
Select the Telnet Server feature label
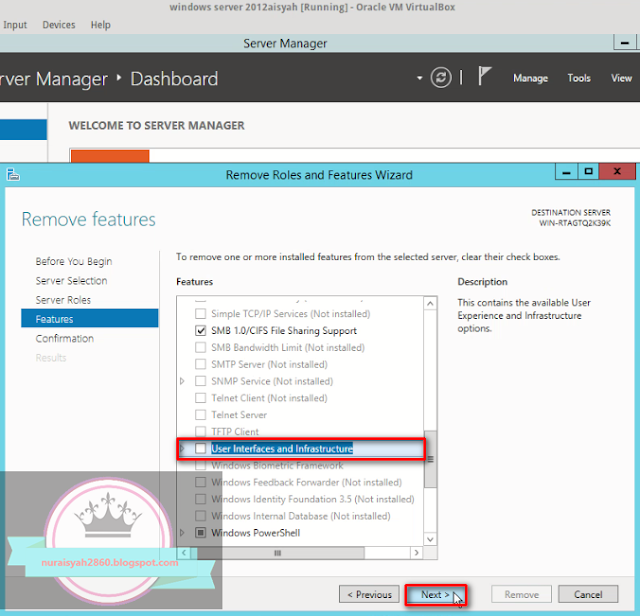[239, 415]
